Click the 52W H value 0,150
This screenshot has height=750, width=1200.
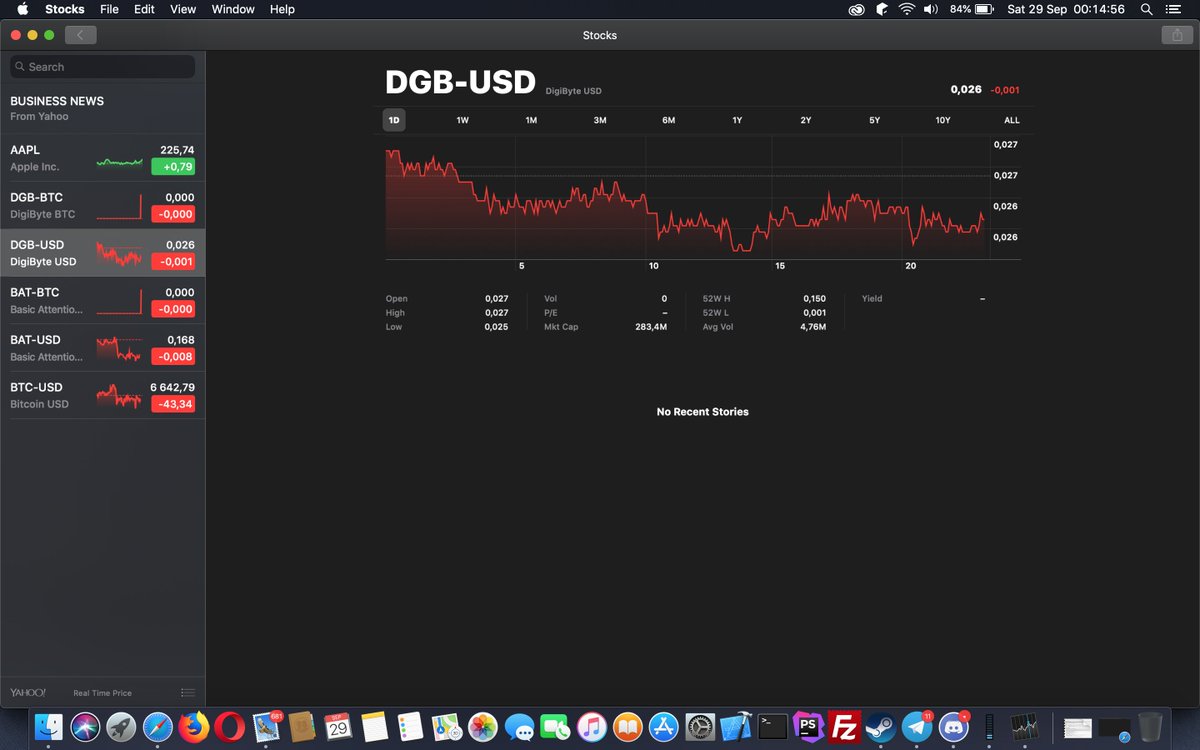click(x=814, y=299)
